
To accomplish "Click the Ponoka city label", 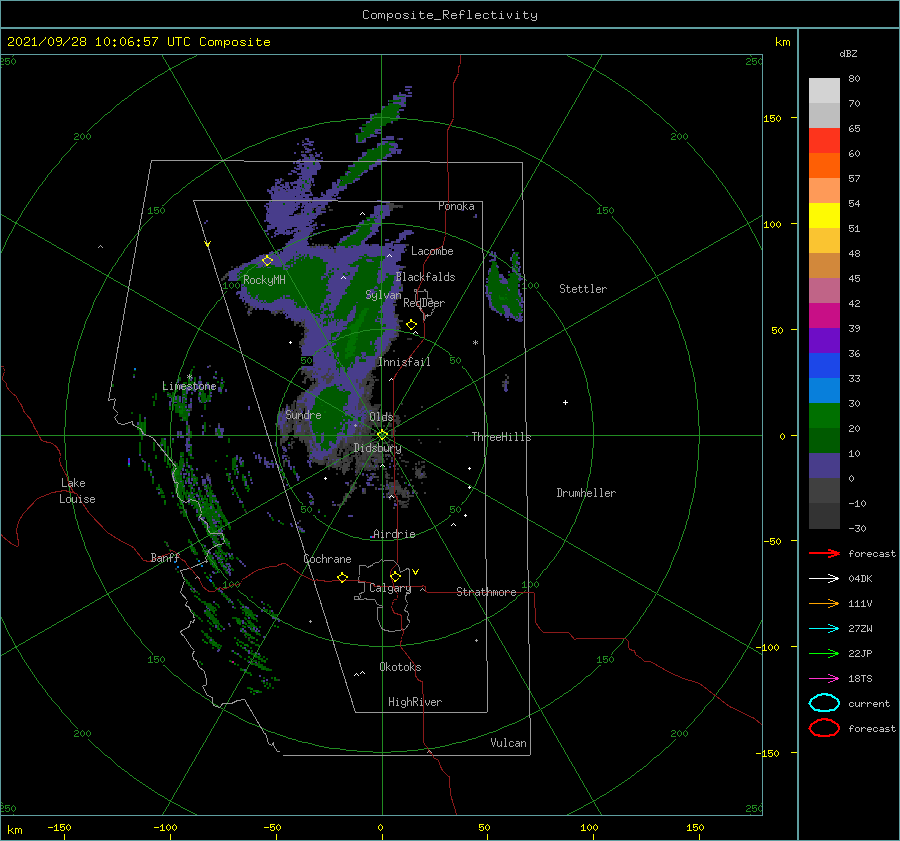I will tap(456, 206).
